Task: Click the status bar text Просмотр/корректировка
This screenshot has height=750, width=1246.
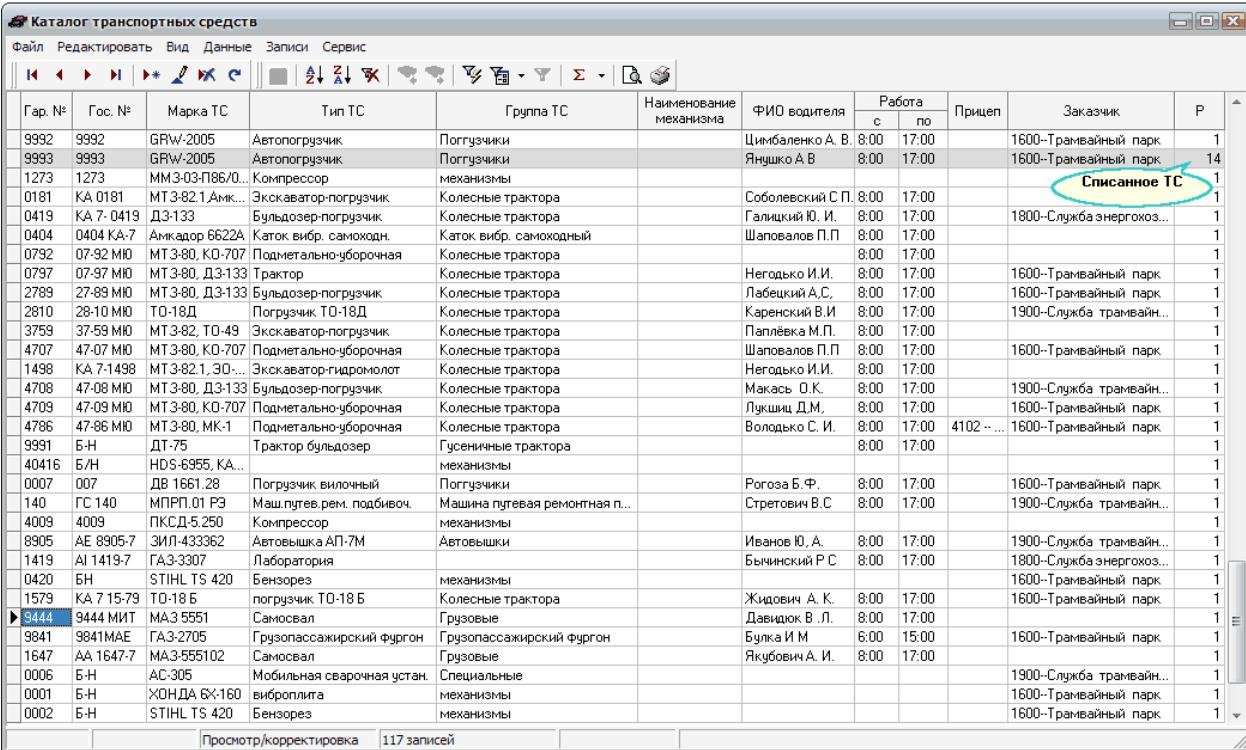Action: [x=280, y=739]
